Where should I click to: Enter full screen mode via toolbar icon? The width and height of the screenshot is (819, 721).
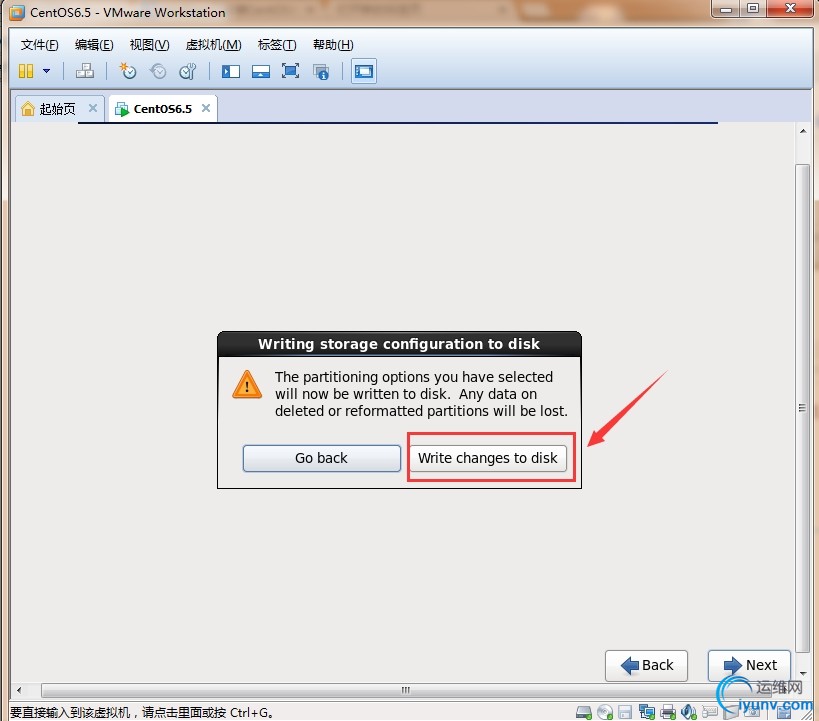(290, 71)
